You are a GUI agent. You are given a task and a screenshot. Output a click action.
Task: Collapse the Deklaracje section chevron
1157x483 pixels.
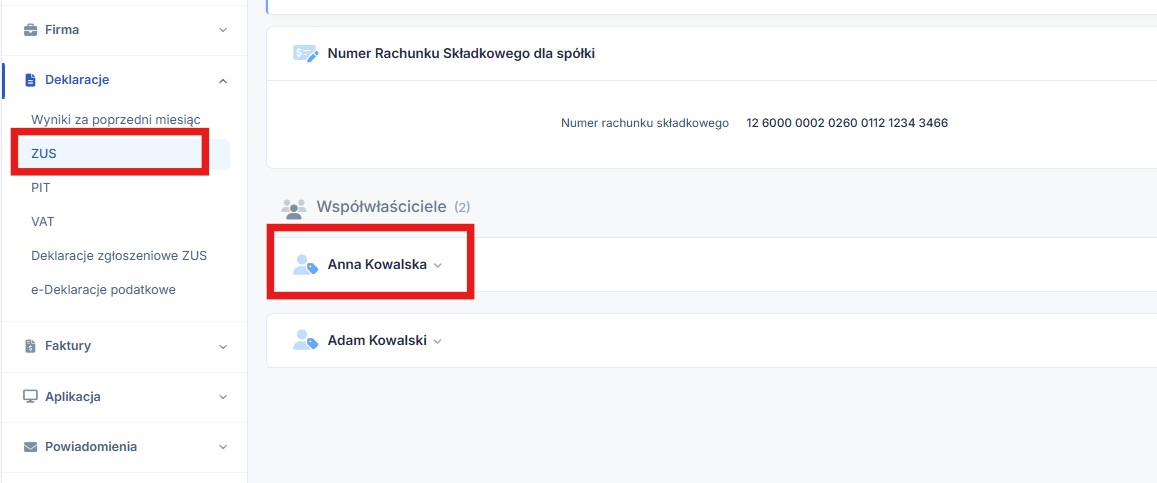pyautogui.click(x=223, y=80)
